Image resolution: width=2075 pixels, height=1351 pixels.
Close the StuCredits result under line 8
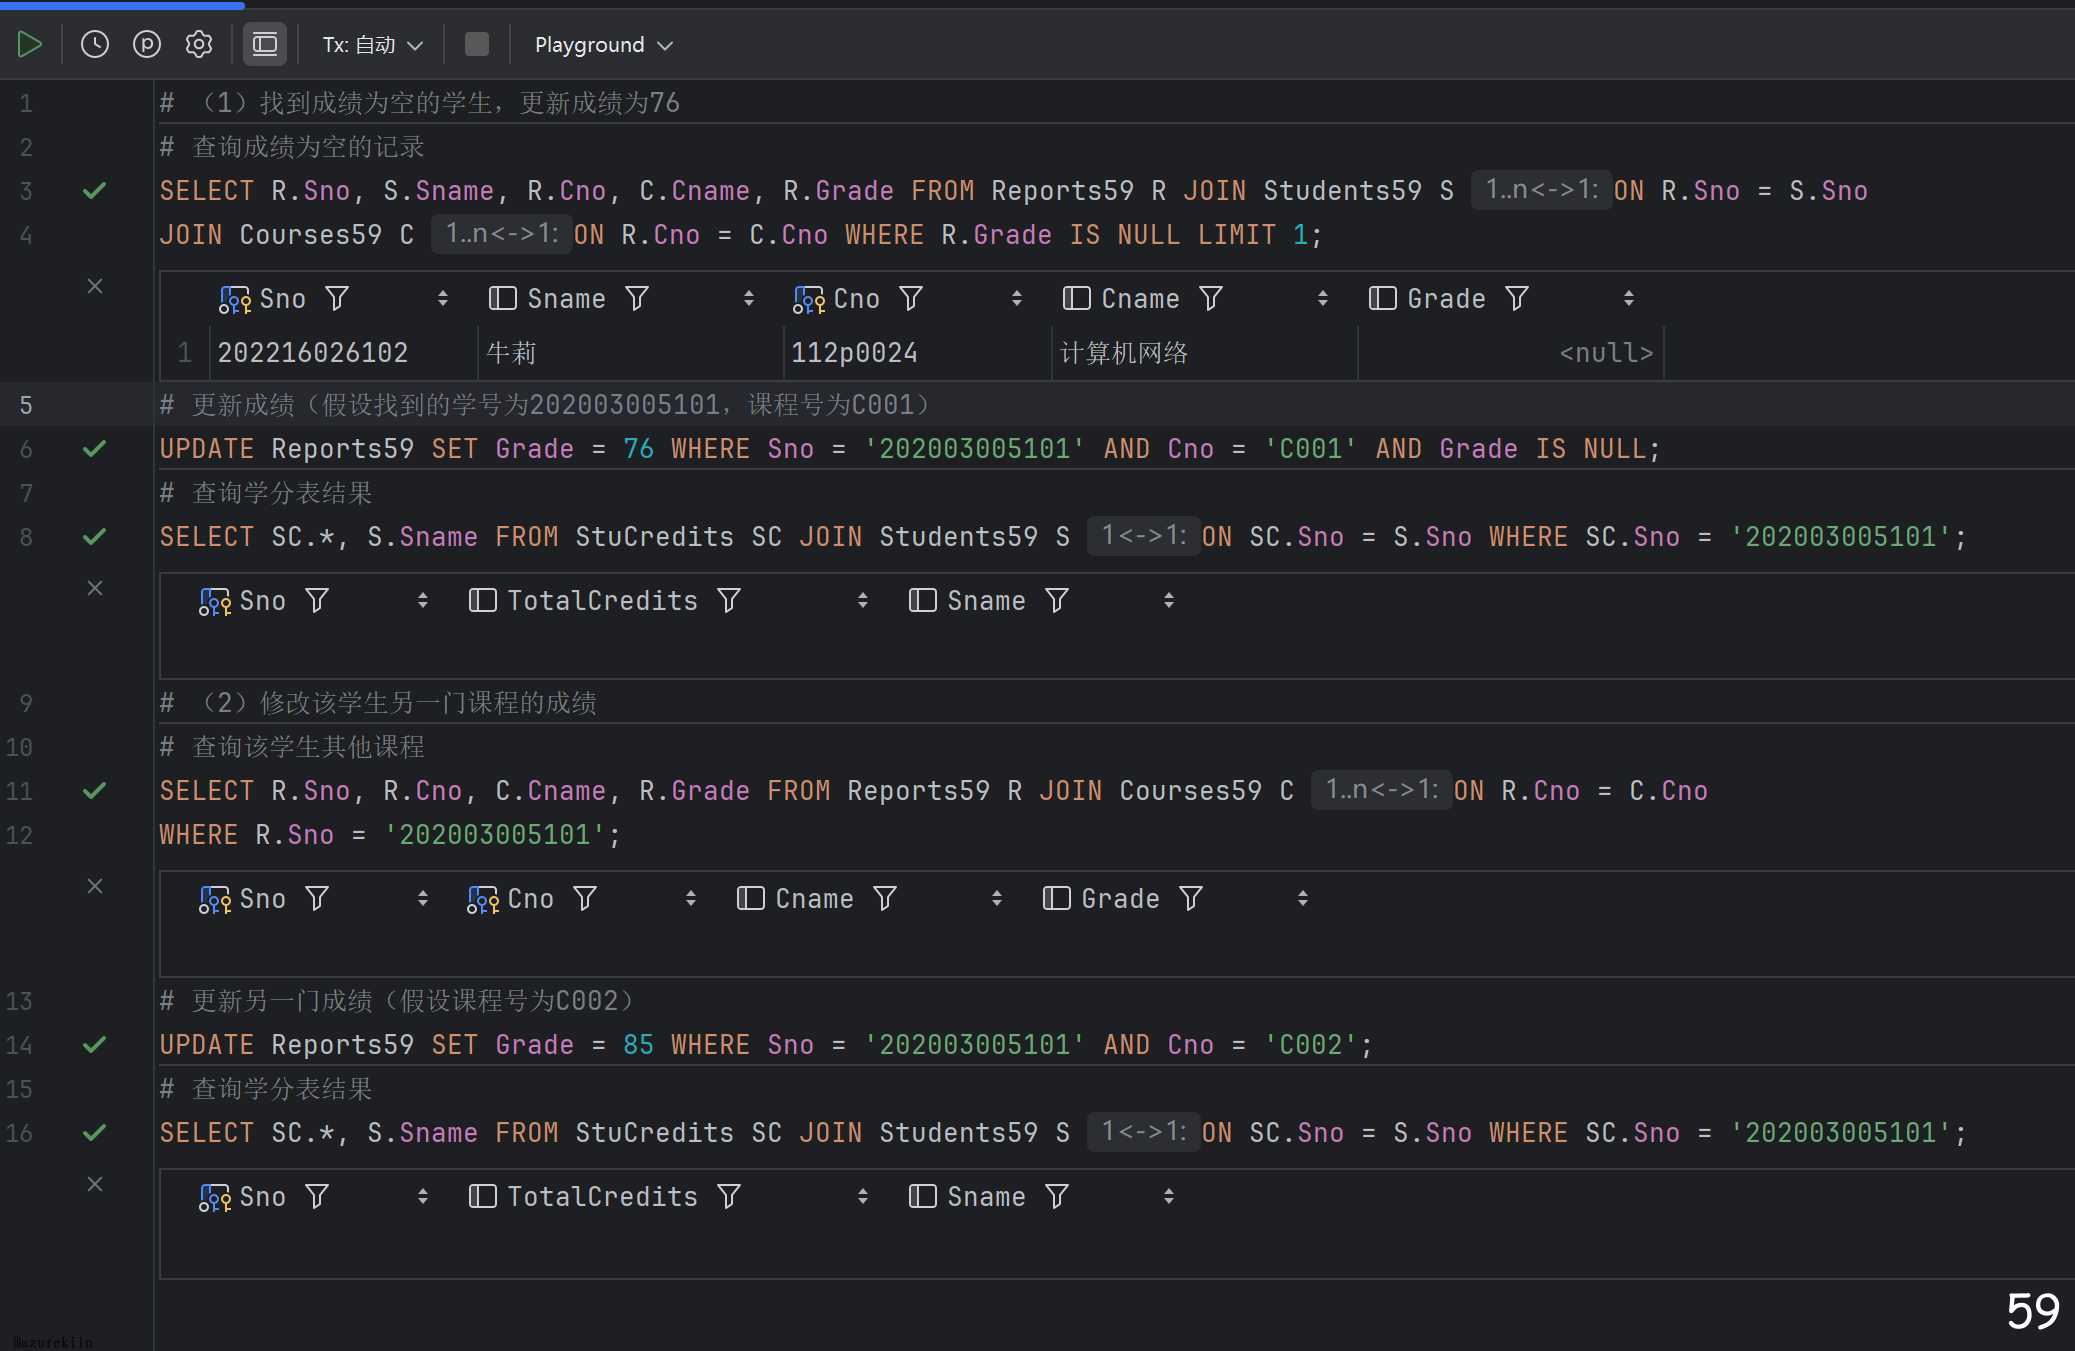pos(95,588)
